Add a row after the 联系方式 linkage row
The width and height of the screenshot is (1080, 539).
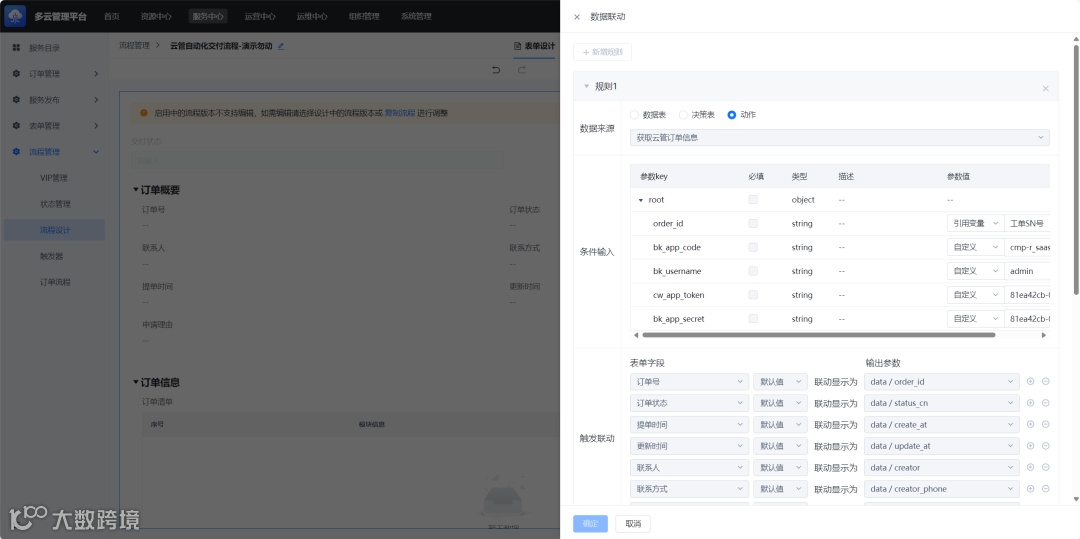(1030, 489)
